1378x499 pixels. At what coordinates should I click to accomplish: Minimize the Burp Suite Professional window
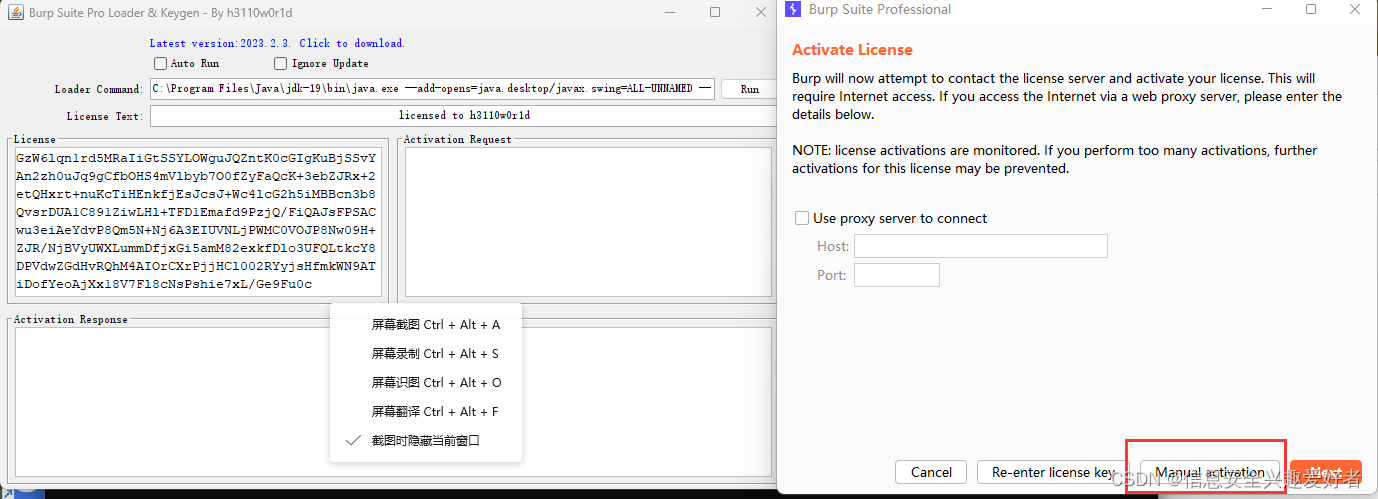click(x=1267, y=9)
